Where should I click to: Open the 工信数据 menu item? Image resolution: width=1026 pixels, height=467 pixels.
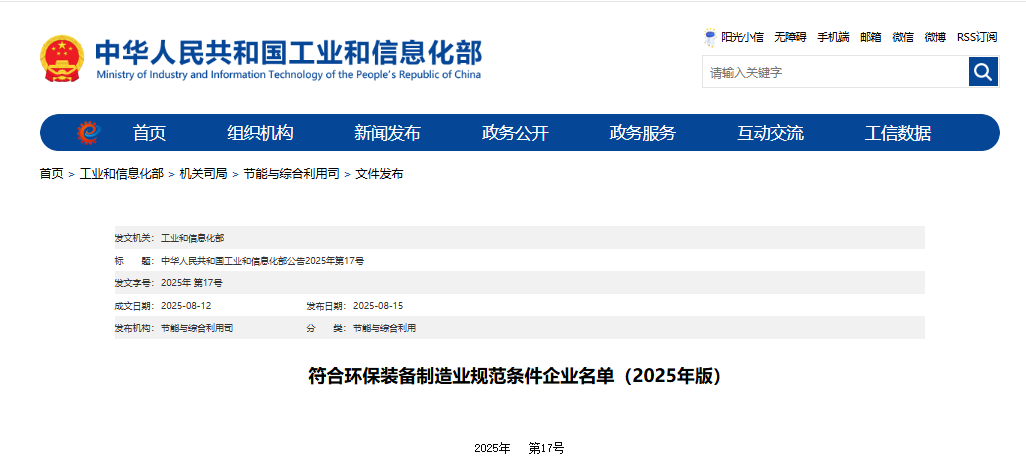[898, 133]
